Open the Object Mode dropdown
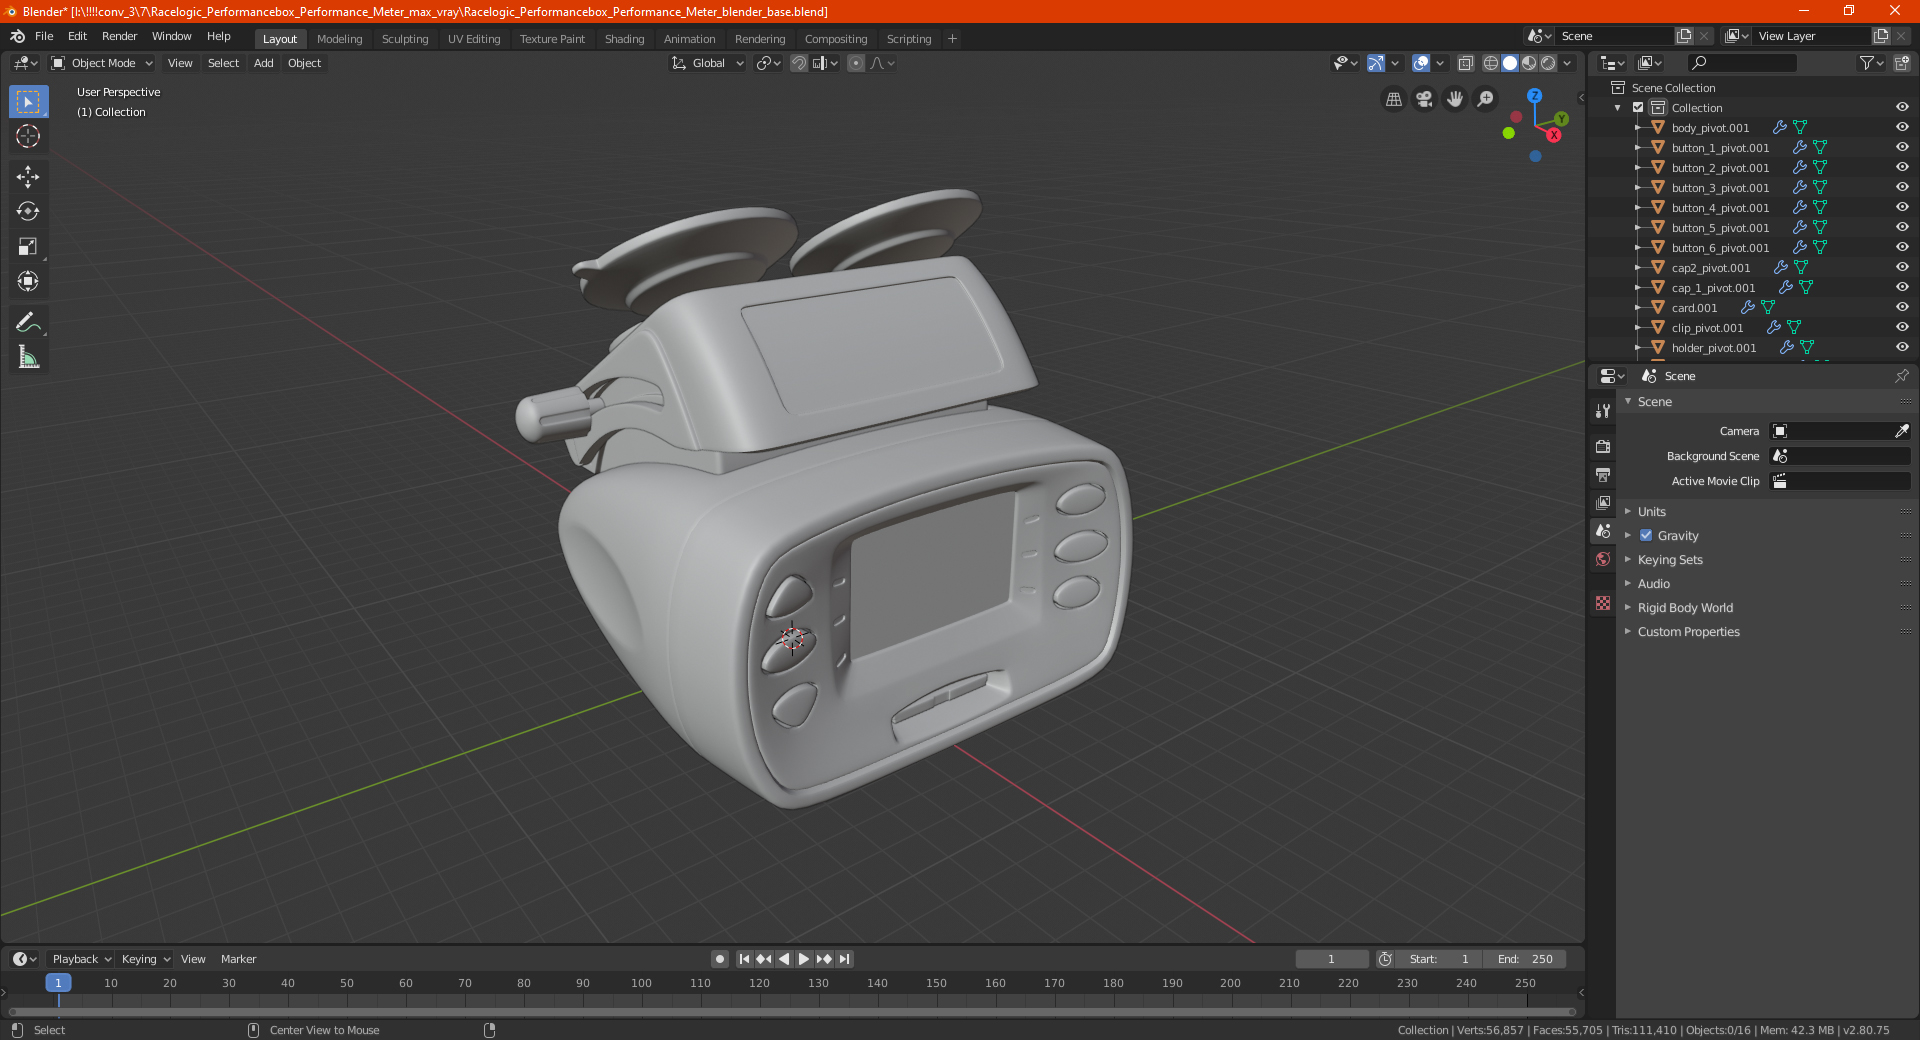Image resolution: width=1920 pixels, height=1040 pixels. pyautogui.click(x=102, y=63)
